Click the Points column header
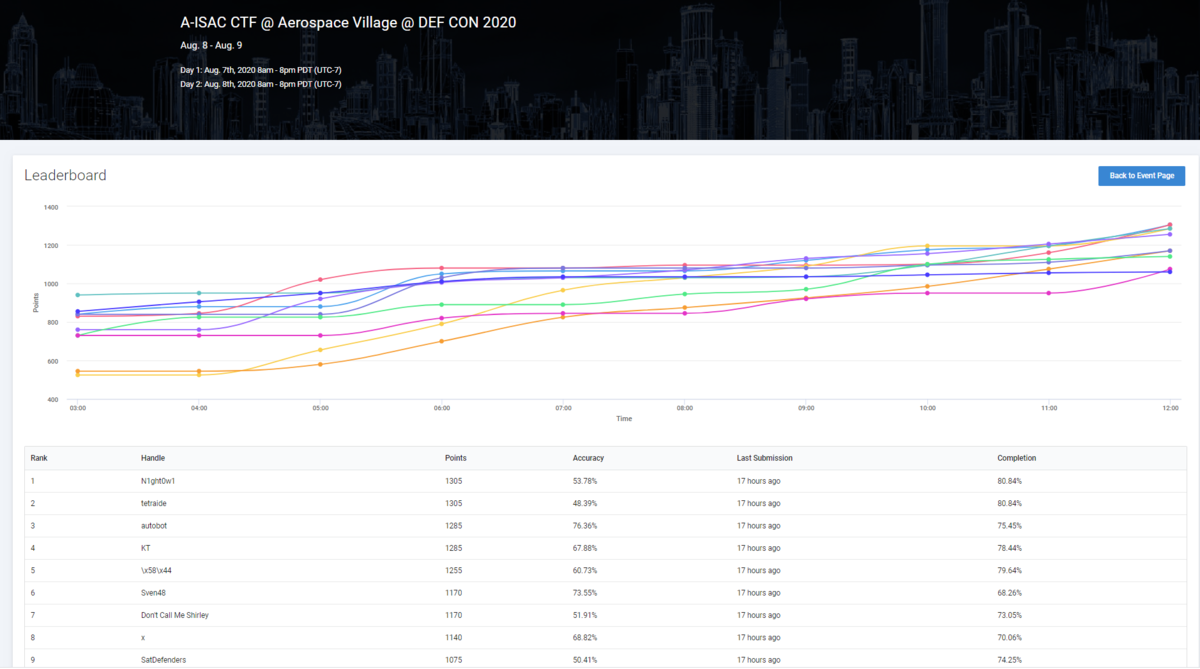The width and height of the screenshot is (1200, 669). [455, 458]
